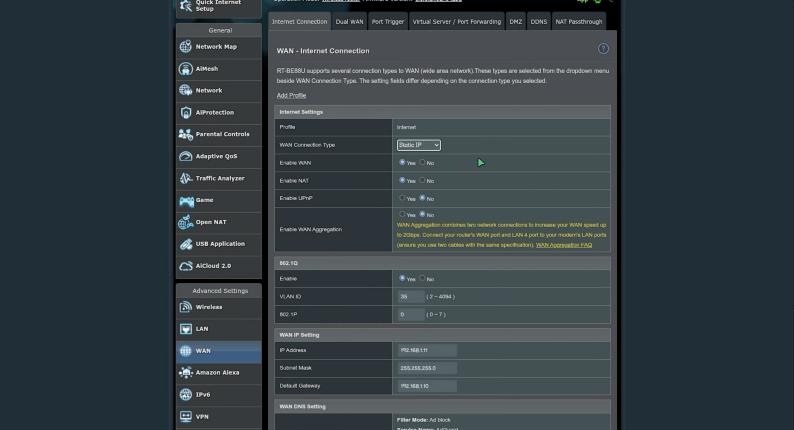The image size is (794, 430).
Task: Open the VPN sidebar icon
Action: pyautogui.click(x=186, y=416)
